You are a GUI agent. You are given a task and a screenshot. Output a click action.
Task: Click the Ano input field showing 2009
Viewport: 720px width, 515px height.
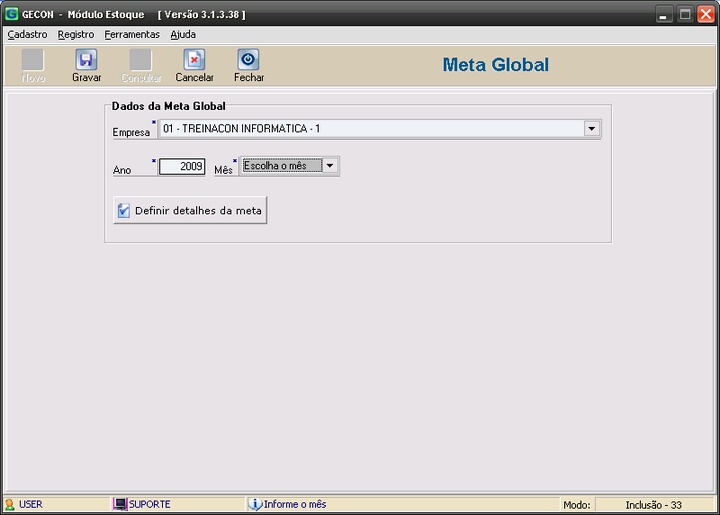pyautogui.click(x=182, y=166)
